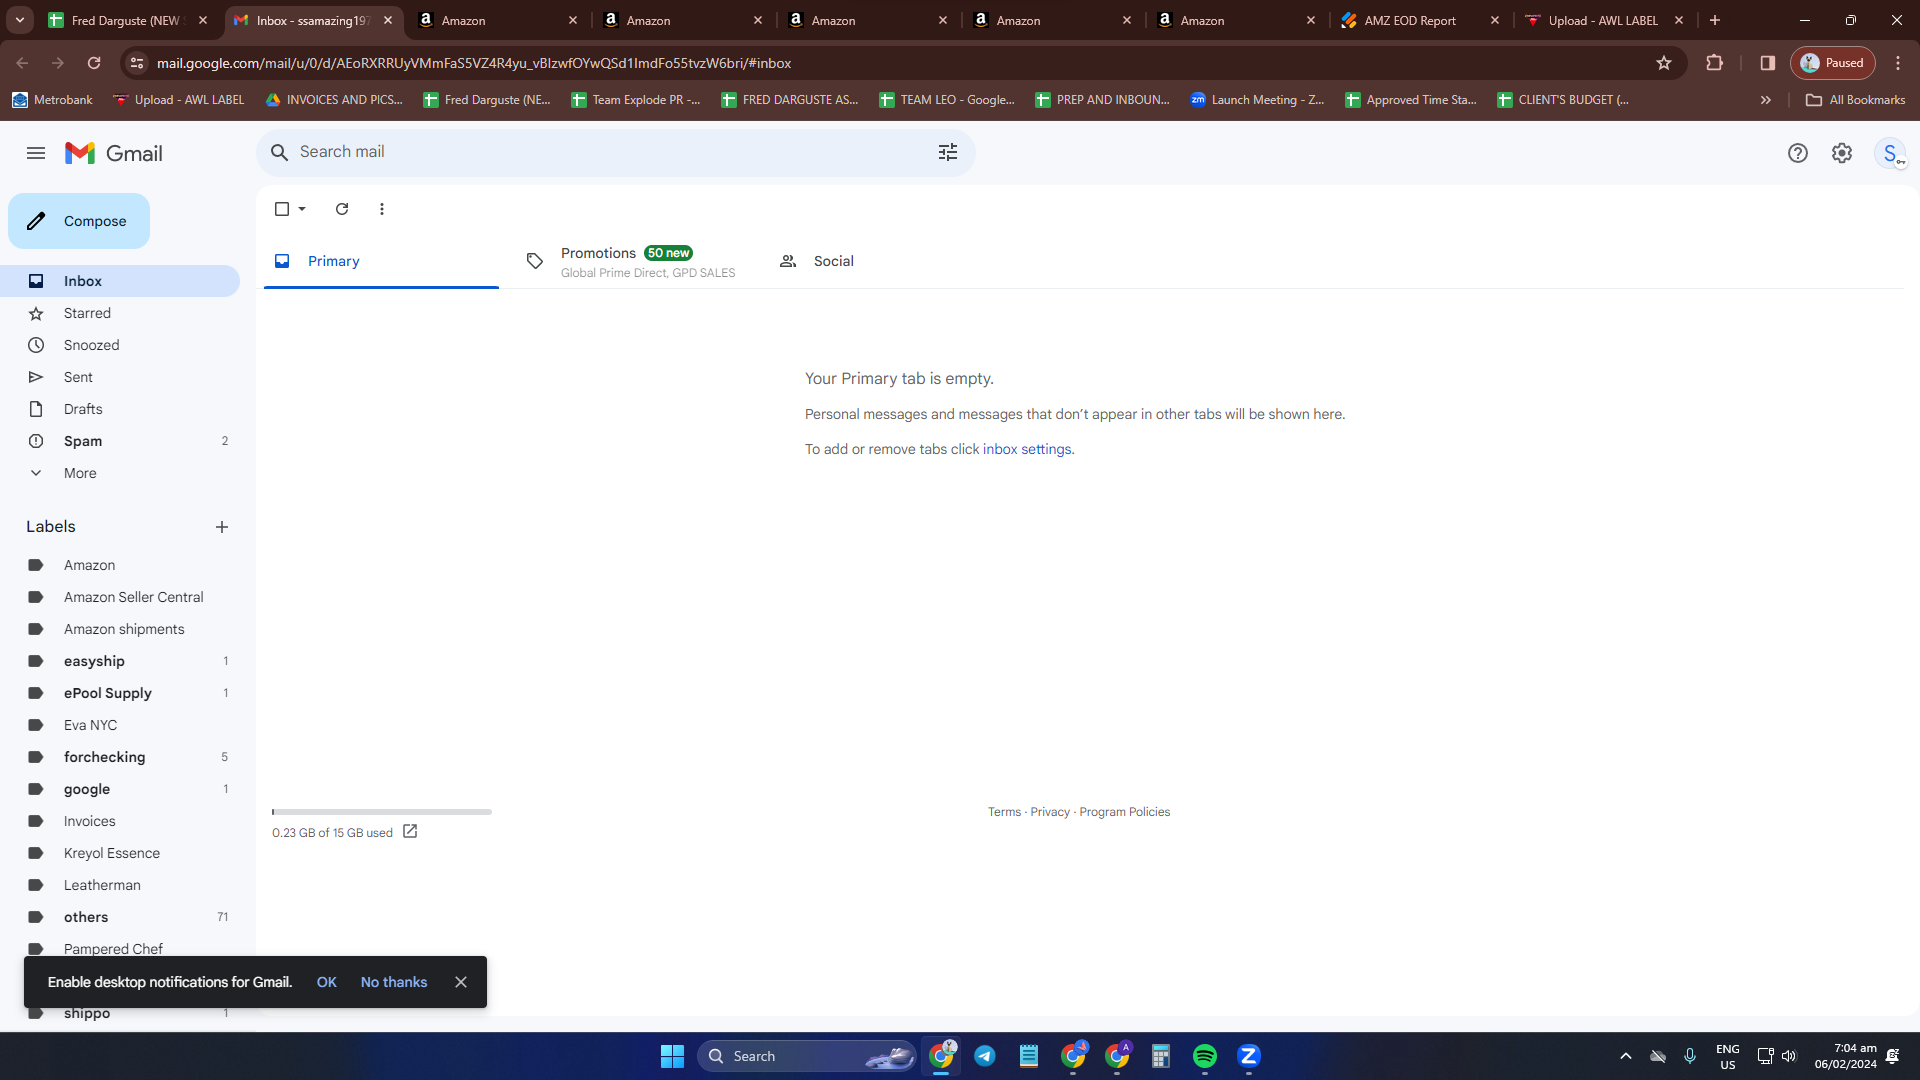This screenshot has width=1920, height=1080.
Task: Open the Paused profile button in Chrome
Action: (1833, 63)
